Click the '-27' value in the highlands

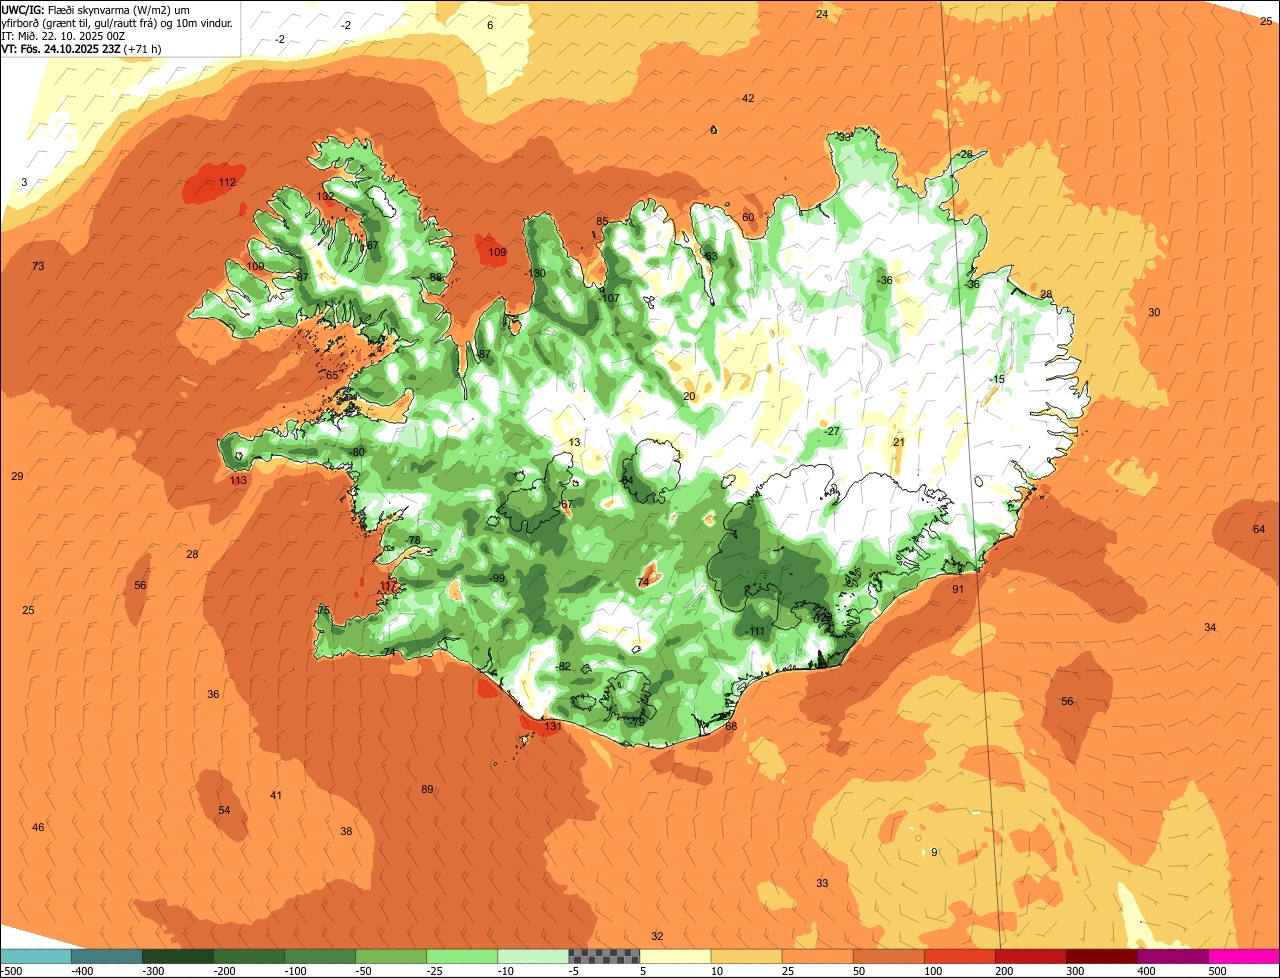pos(832,431)
